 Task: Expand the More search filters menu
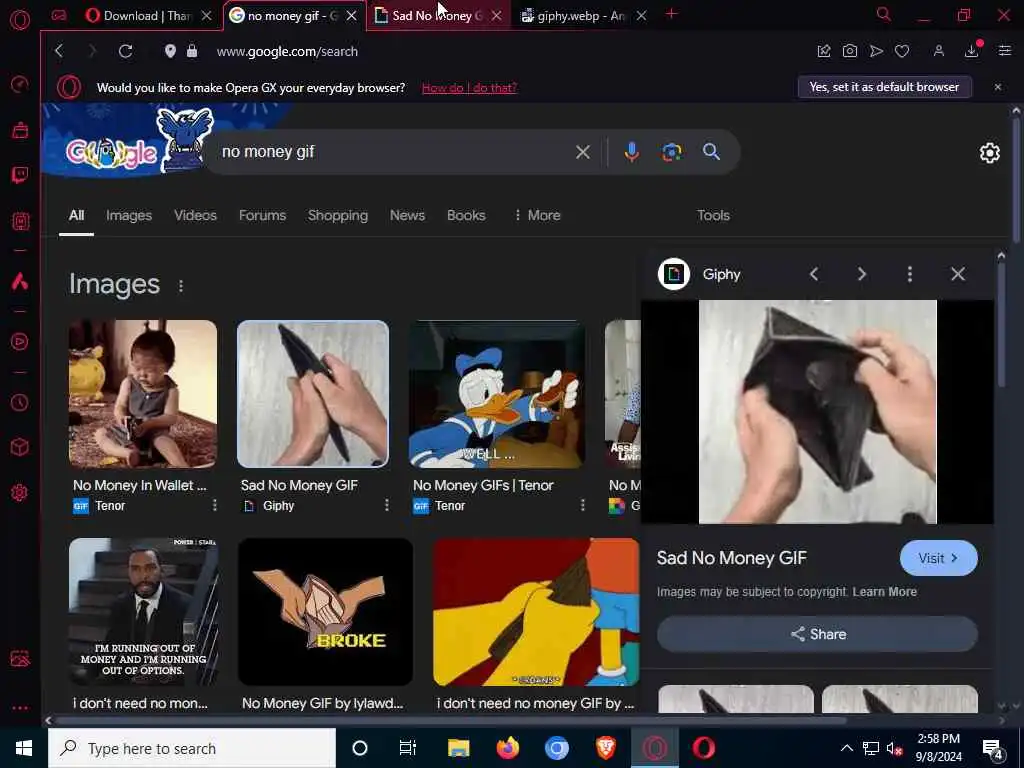[537, 215]
